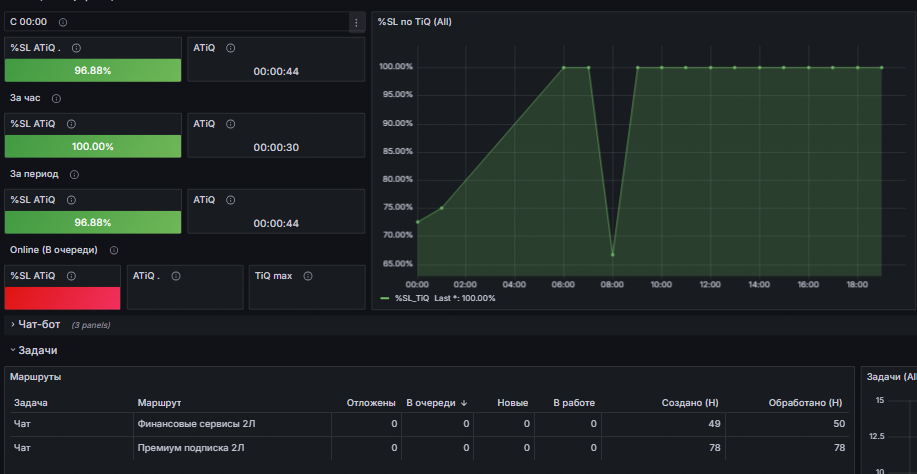Click info icon next to За период heading
The width and height of the screenshot is (917, 474).
click(x=74, y=174)
